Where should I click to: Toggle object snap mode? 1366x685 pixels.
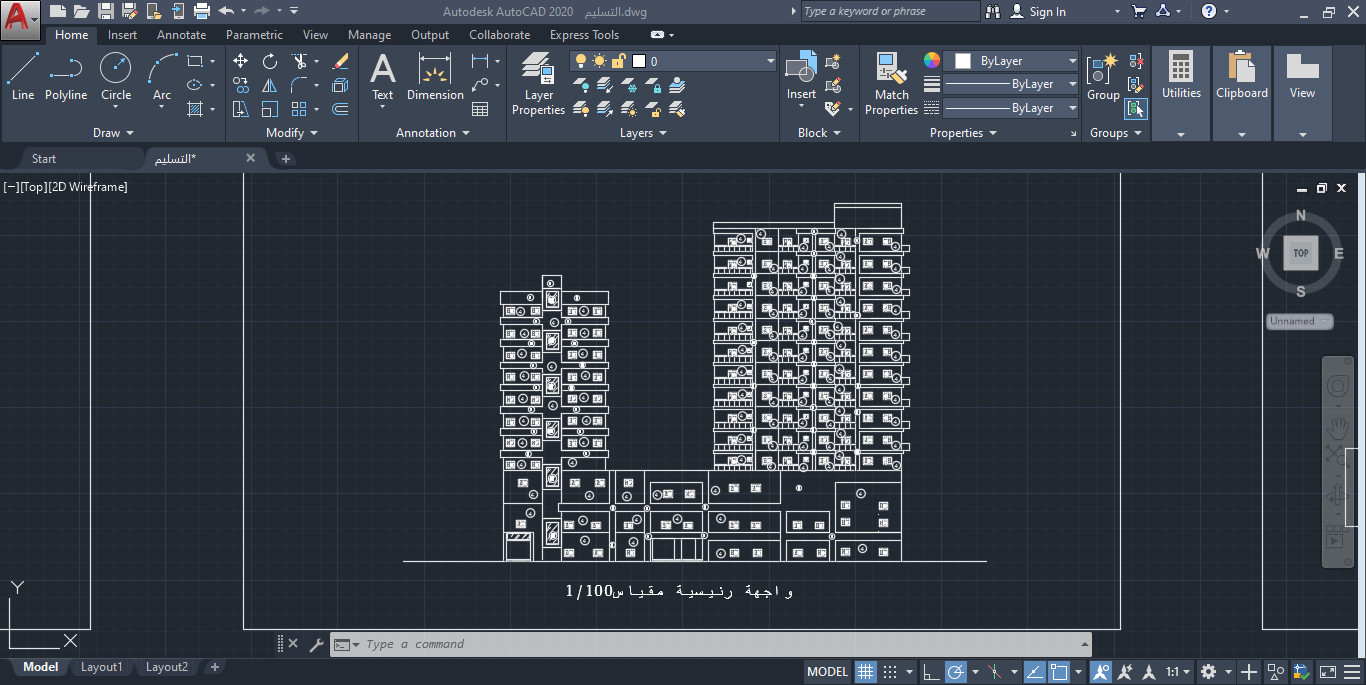pos(1060,671)
